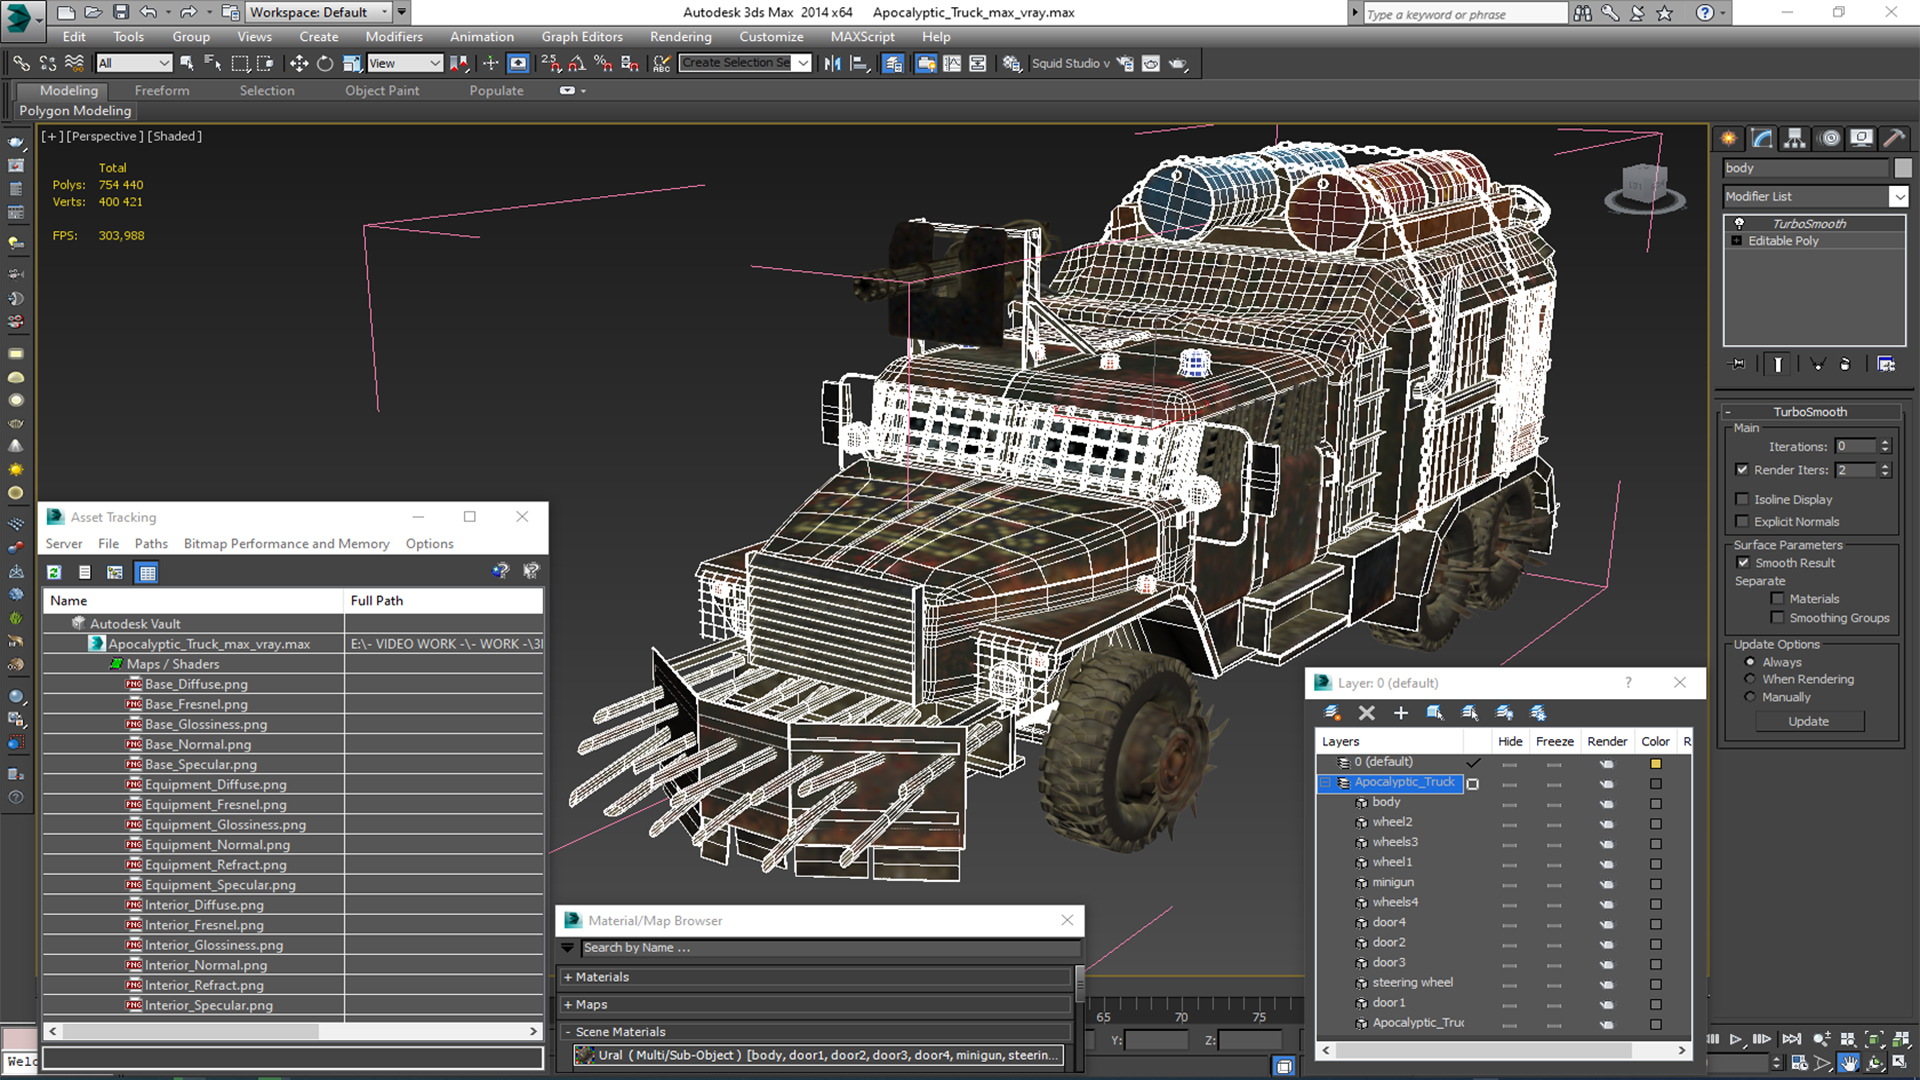The height and width of the screenshot is (1080, 1920).
Task: Click the ViewCube in the viewport
Action: pos(1645,188)
